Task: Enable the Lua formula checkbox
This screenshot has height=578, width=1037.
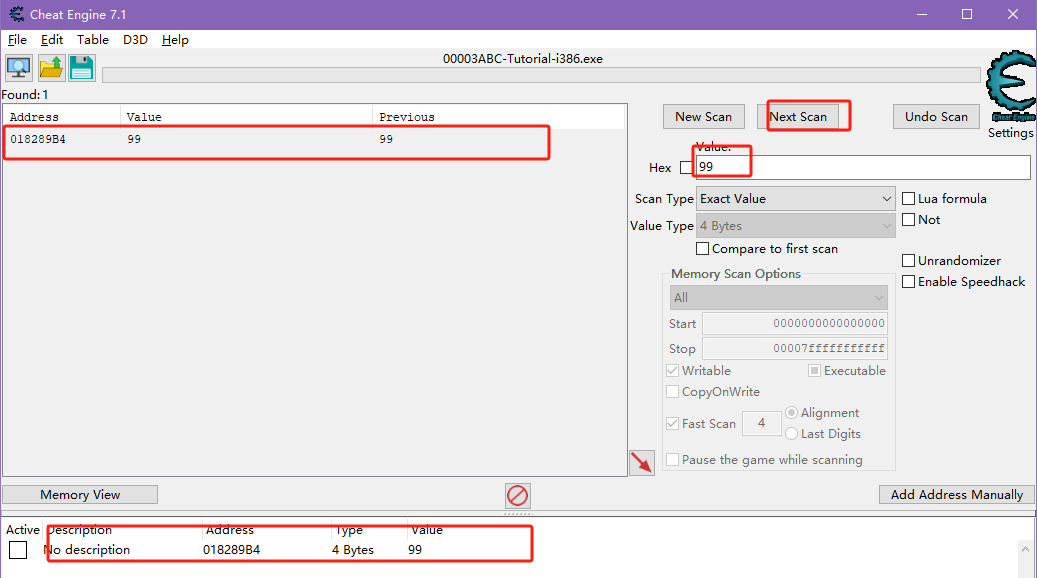Action: pos(909,198)
